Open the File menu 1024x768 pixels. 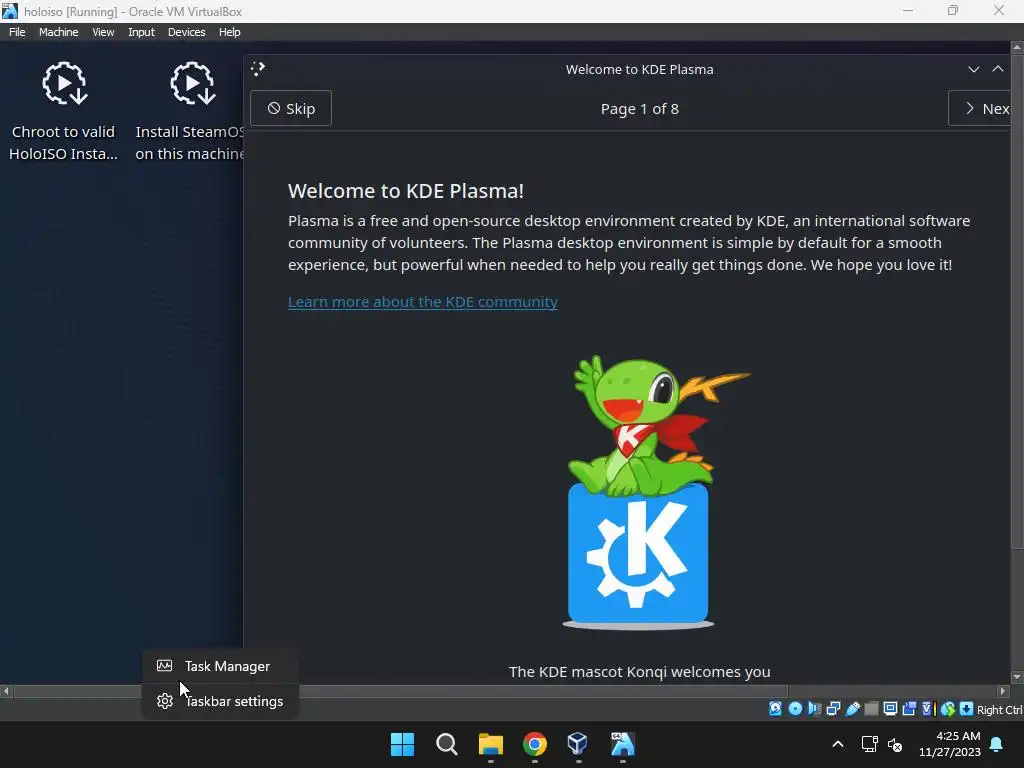(x=17, y=32)
